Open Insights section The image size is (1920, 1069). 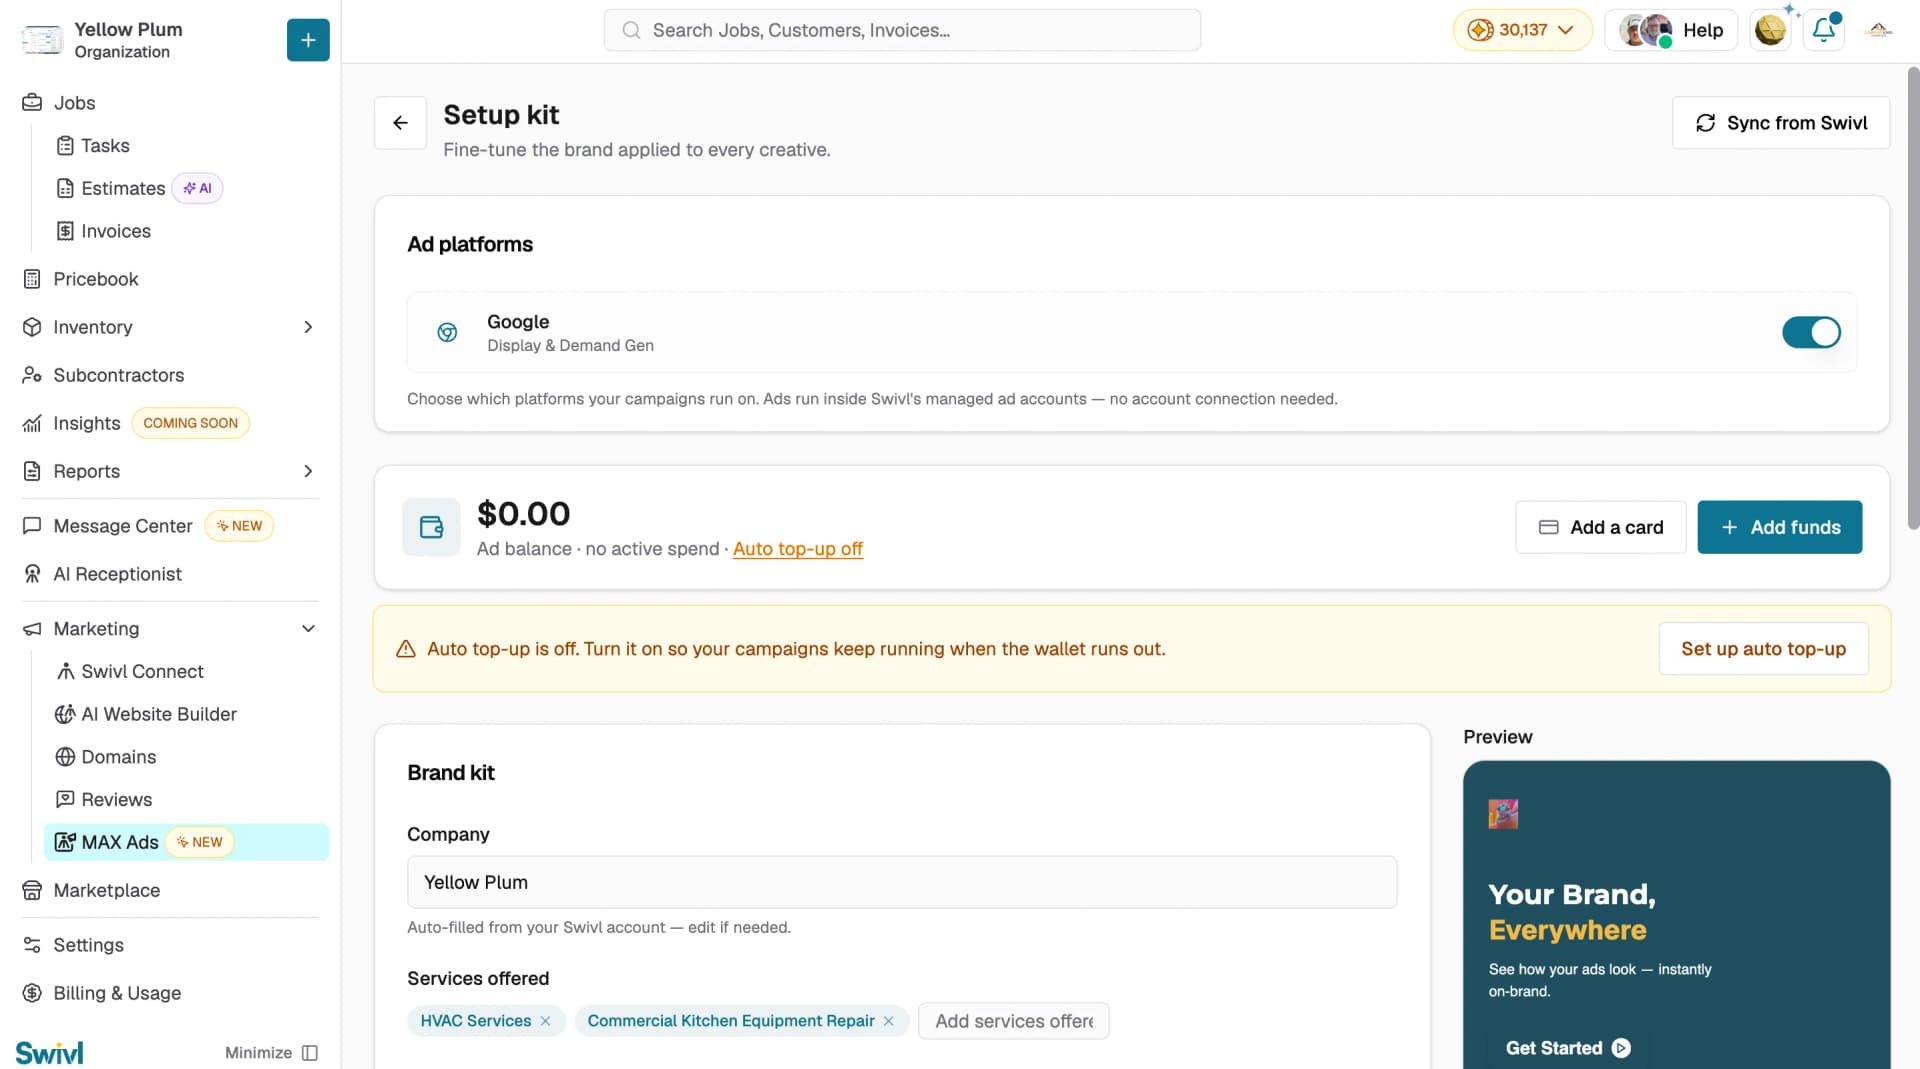(86, 423)
